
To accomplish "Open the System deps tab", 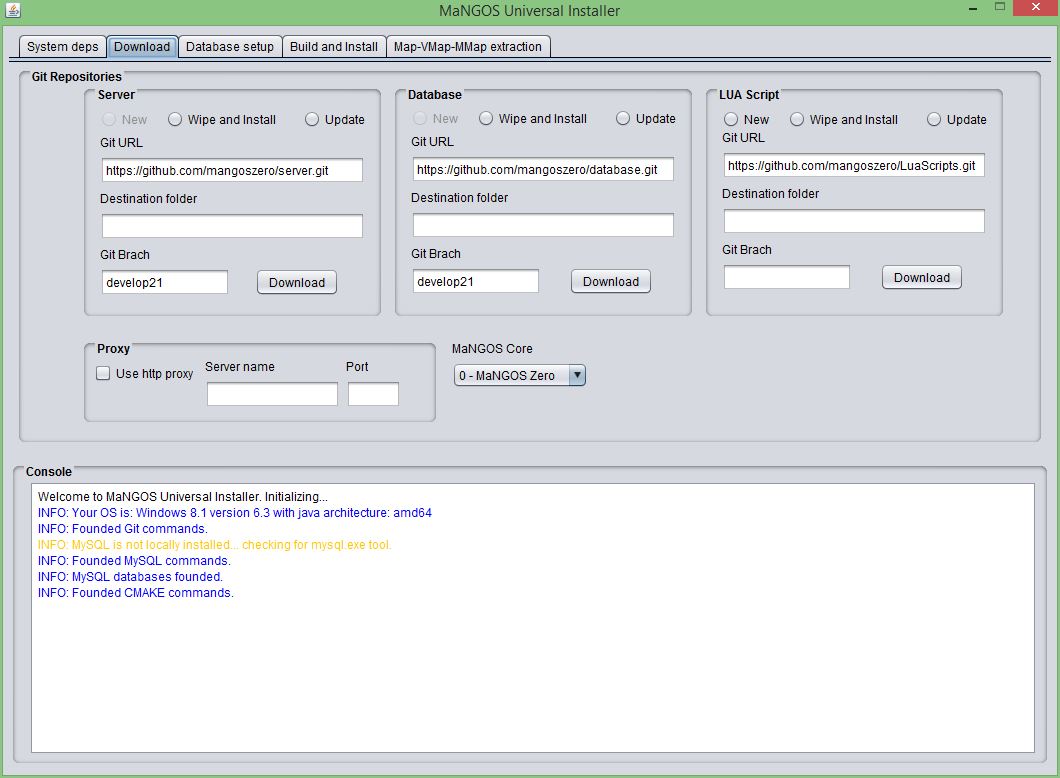I will (62, 47).
